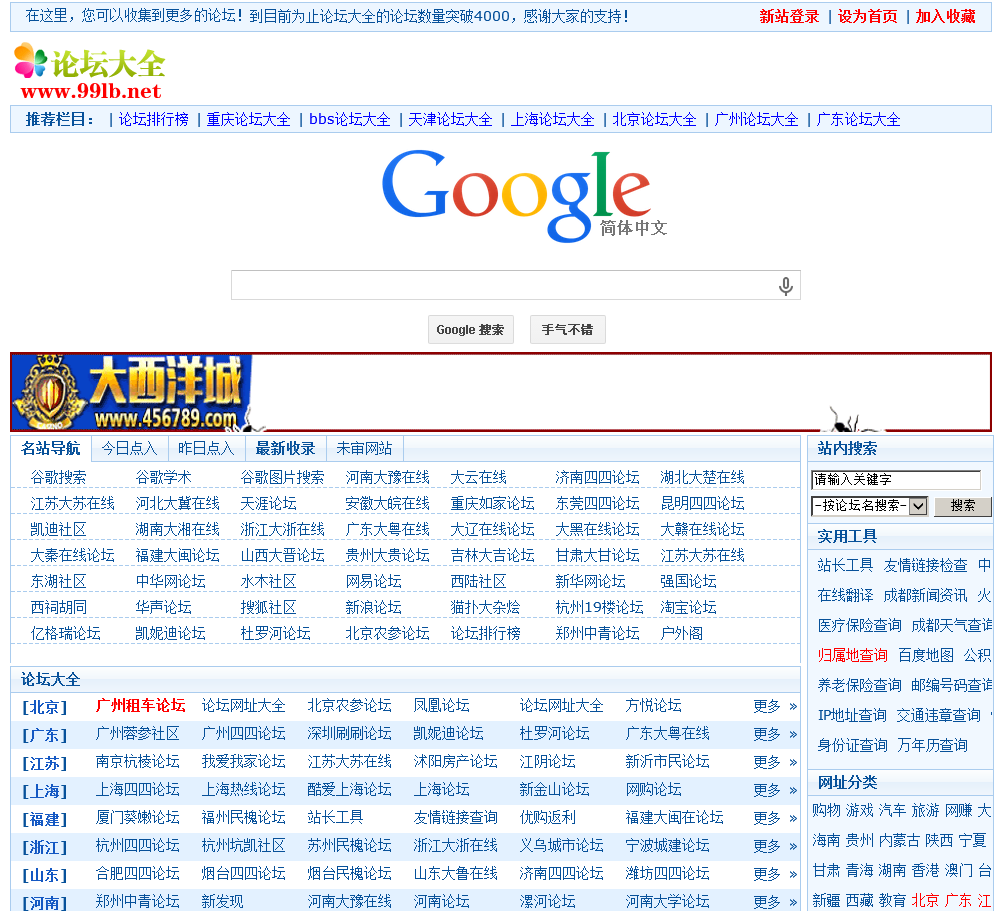Click the red 广州租车论坛 link
This screenshot has height=911, width=1002.
(140, 706)
